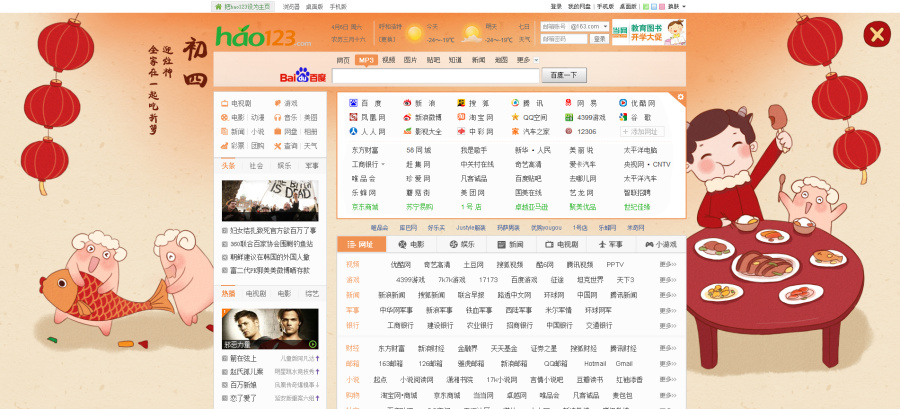This screenshot has height=409, width=900.
Task: Select the blue skin color swatch
Action: (x=654, y=7)
